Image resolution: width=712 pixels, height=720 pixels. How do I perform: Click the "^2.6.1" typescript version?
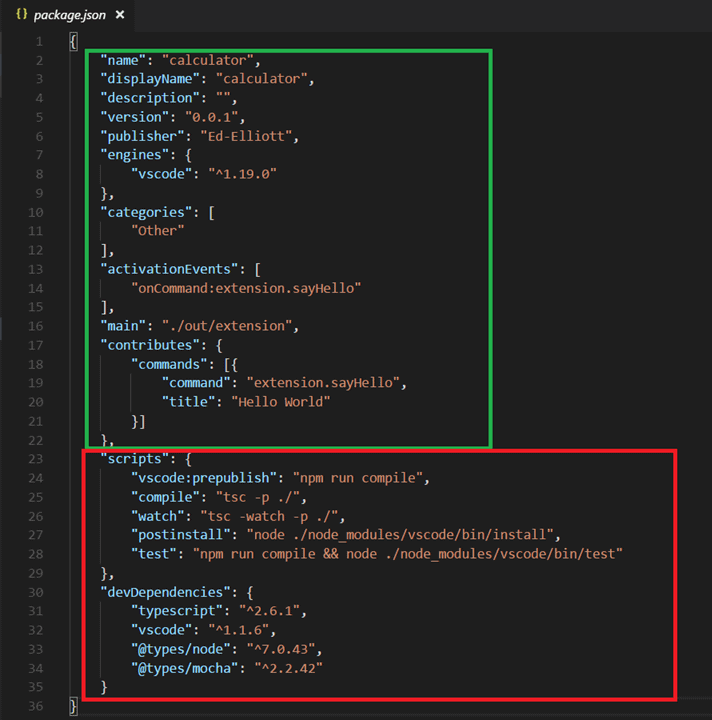(269, 611)
